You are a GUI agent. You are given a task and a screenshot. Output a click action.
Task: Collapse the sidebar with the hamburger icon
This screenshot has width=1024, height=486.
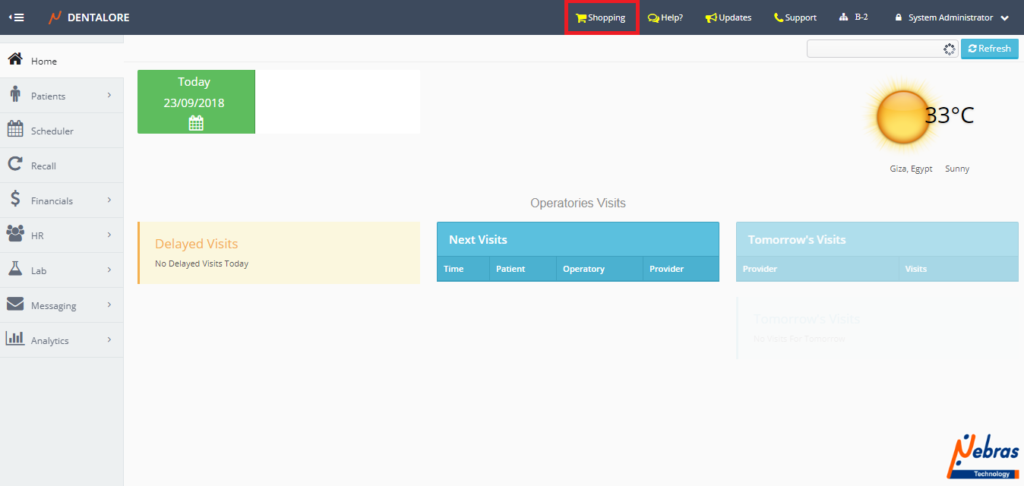pyautogui.click(x=17, y=17)
